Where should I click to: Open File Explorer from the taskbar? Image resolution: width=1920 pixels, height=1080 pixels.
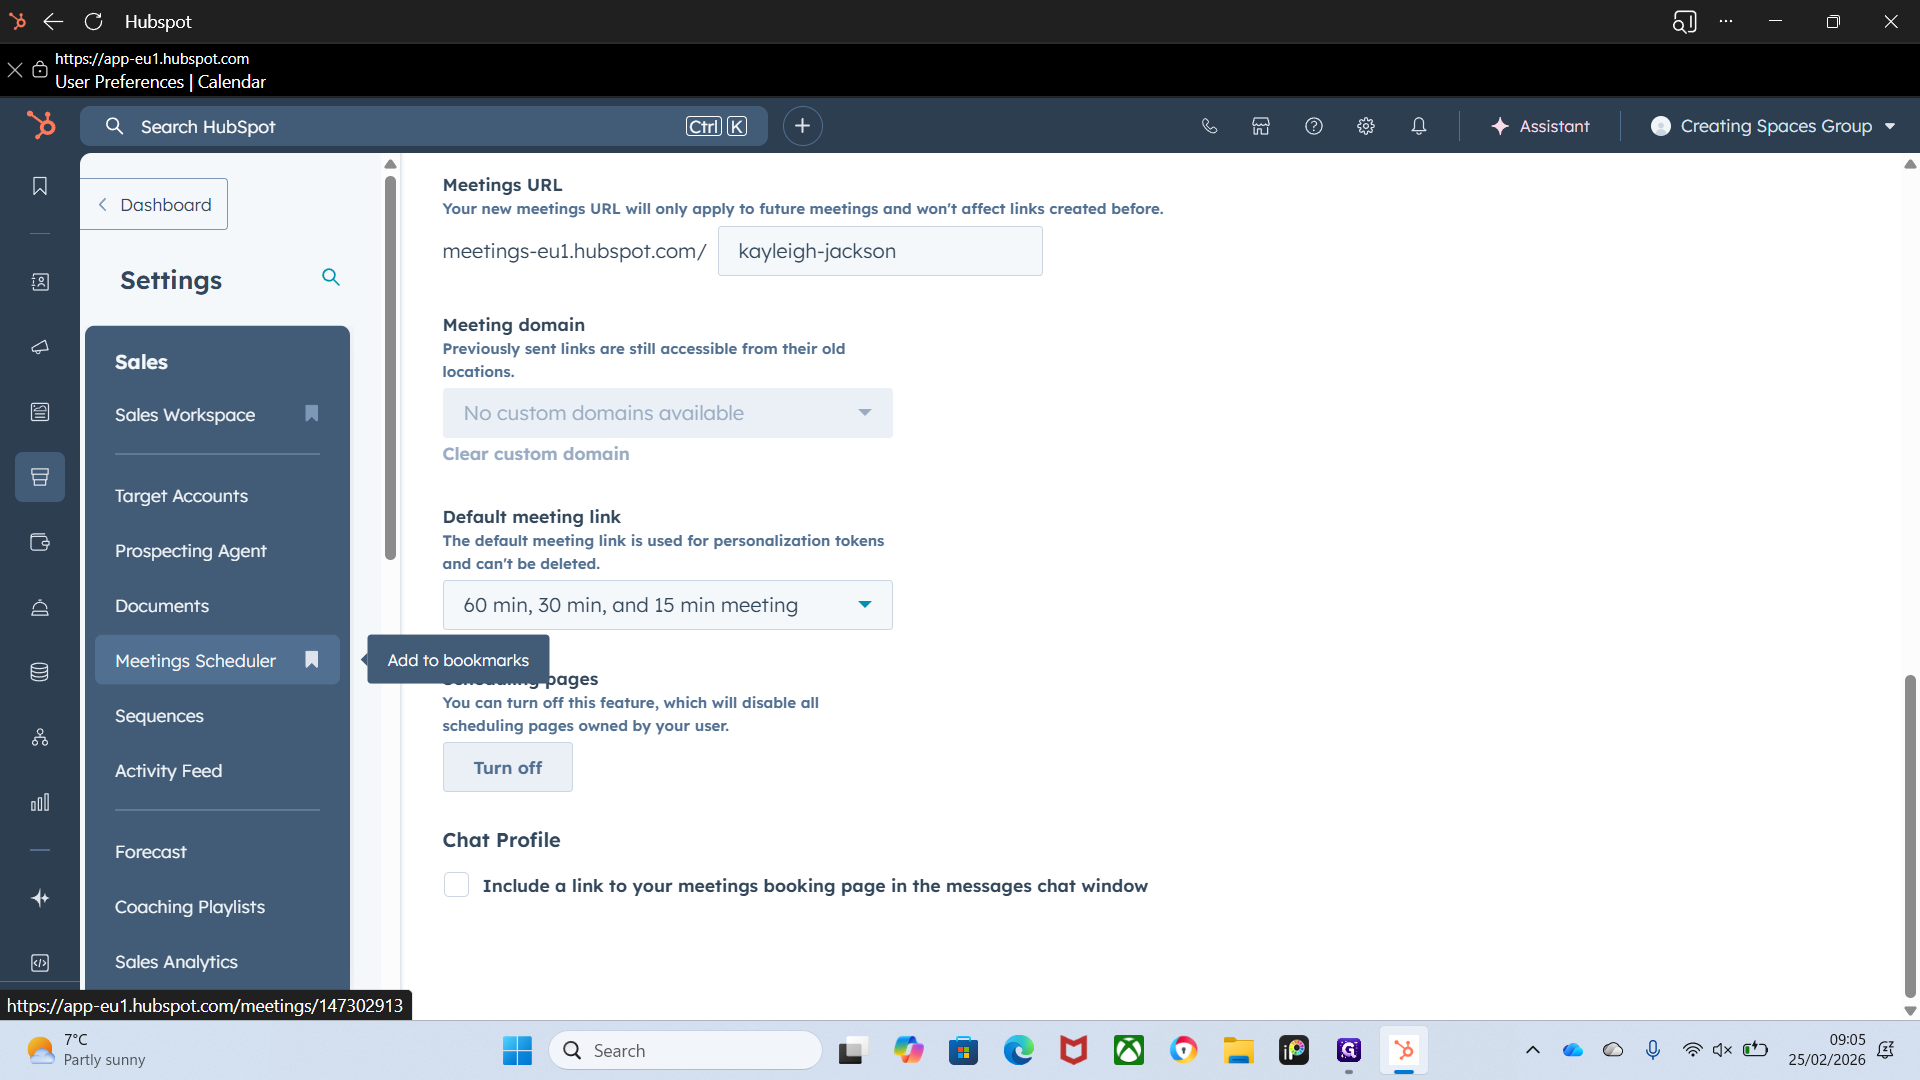coord(1238,1050)
